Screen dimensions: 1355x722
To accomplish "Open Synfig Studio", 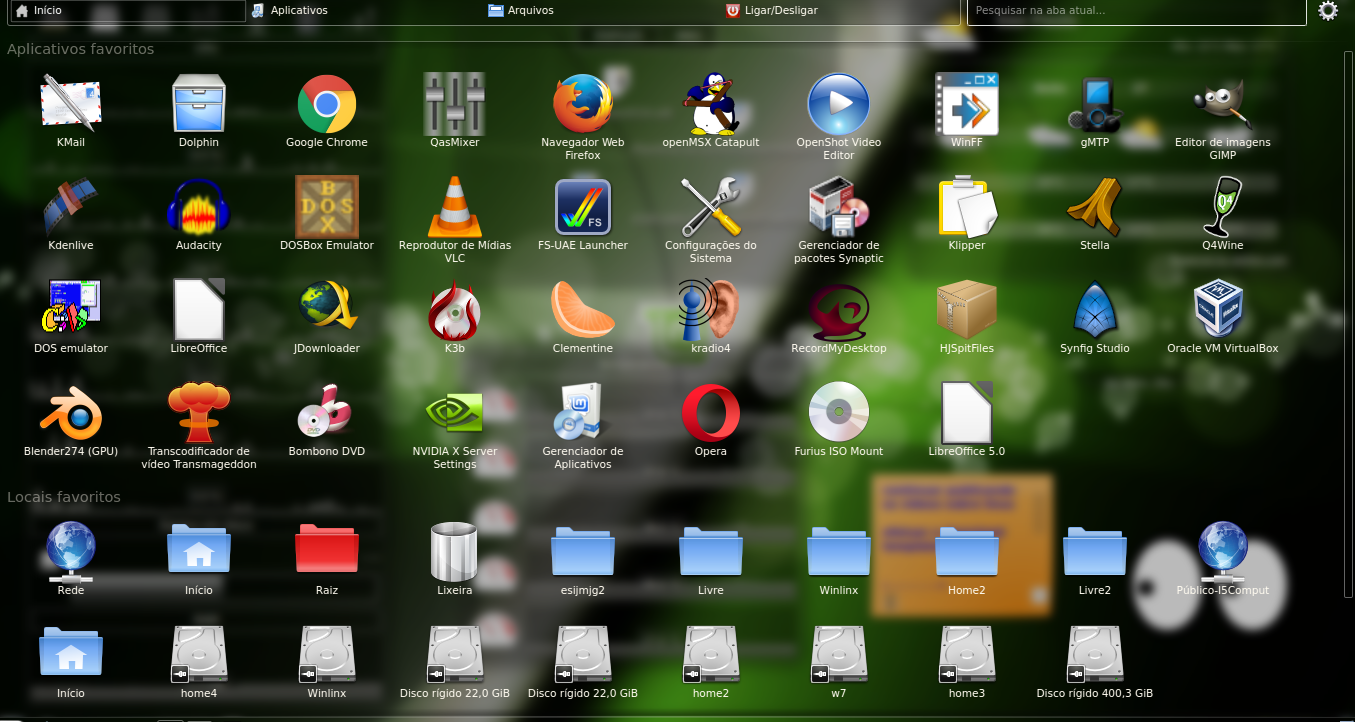I will point(1094,310).
